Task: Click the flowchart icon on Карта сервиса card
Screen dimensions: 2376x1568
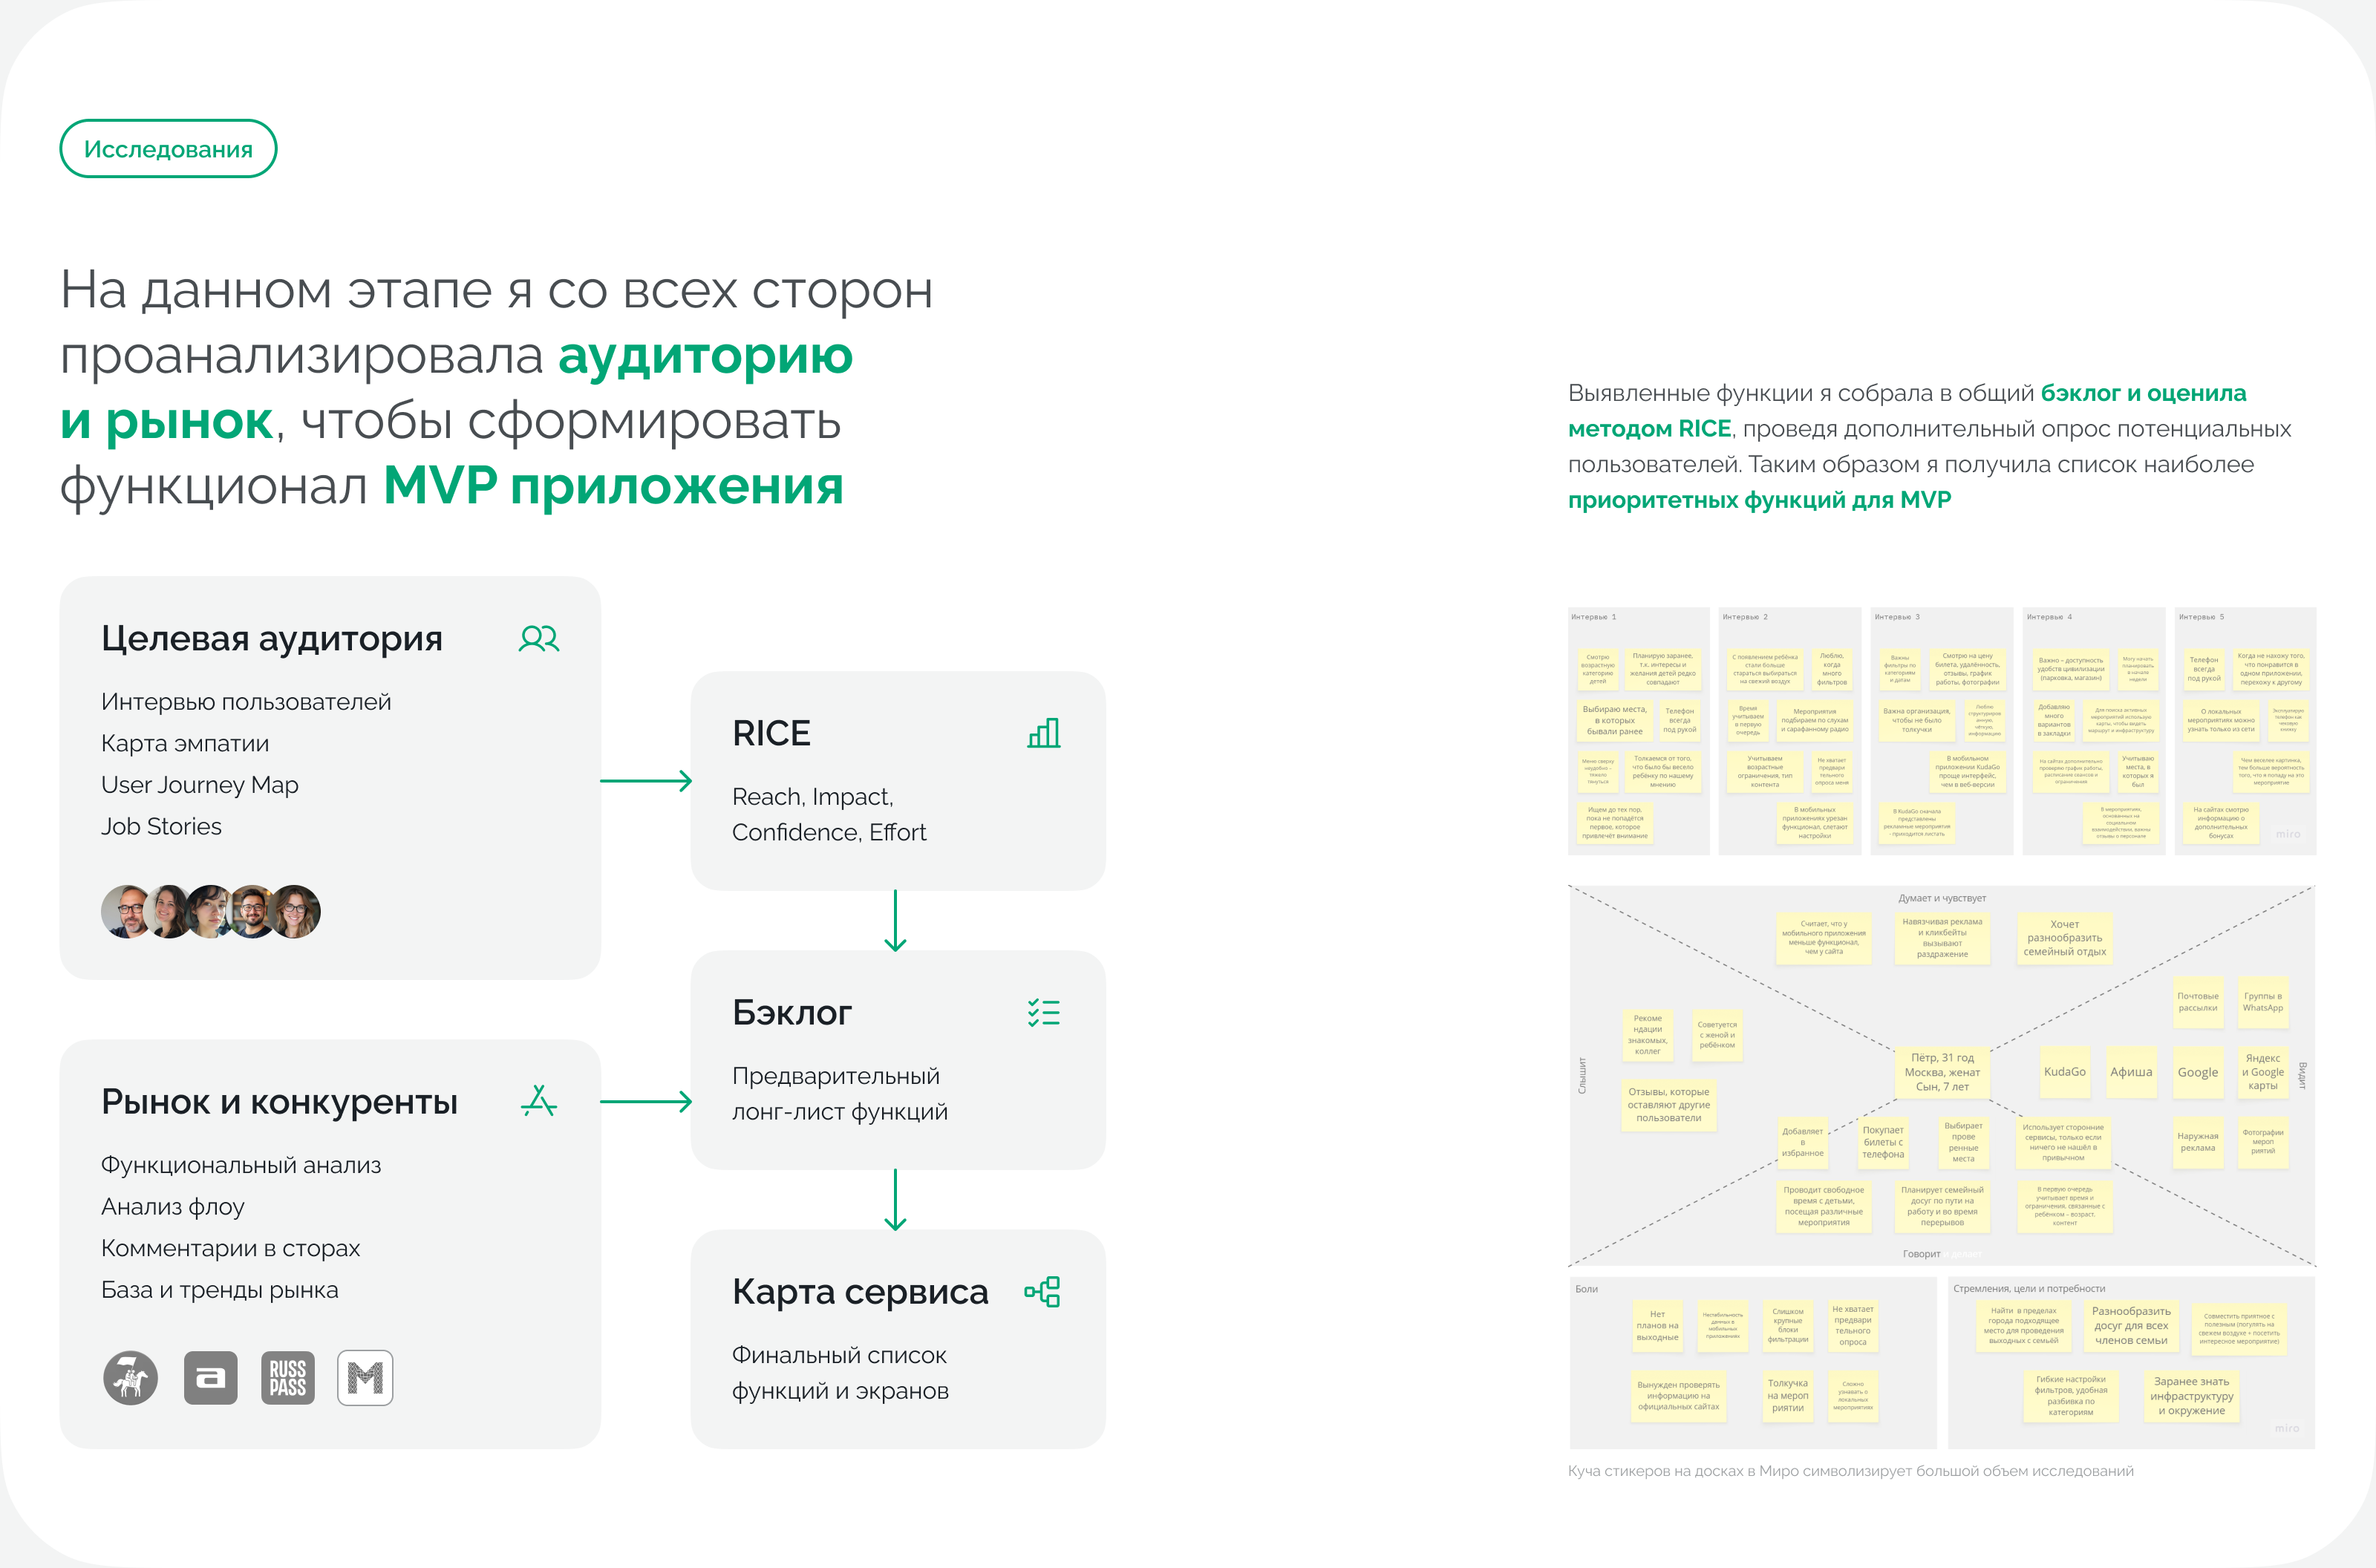Action: [1044, 1292]
